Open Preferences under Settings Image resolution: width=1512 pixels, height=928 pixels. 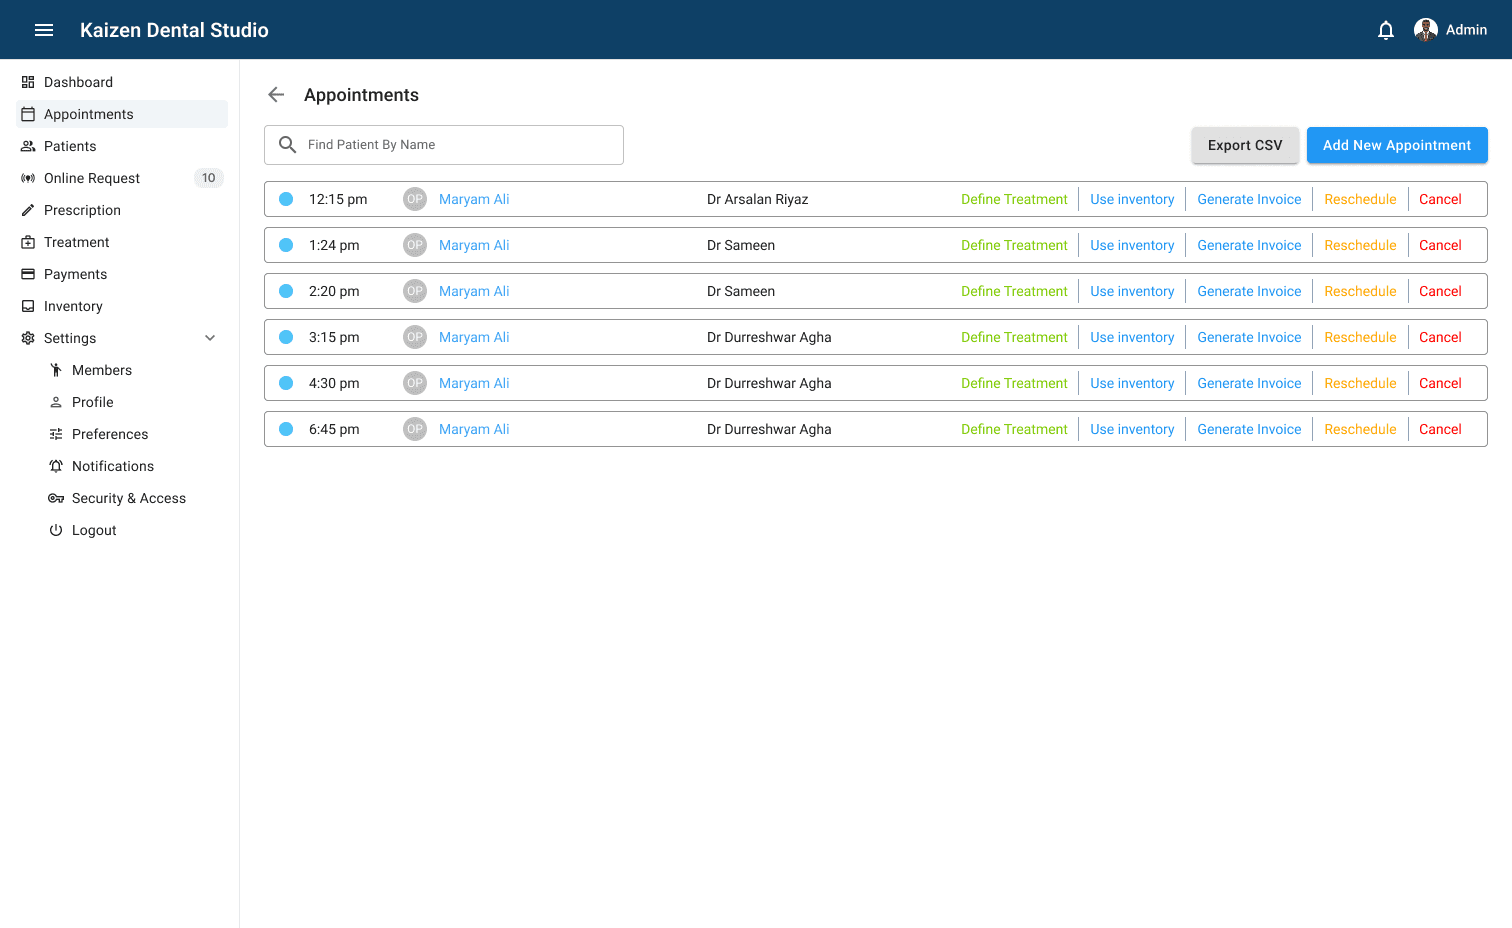coord(110,434)
